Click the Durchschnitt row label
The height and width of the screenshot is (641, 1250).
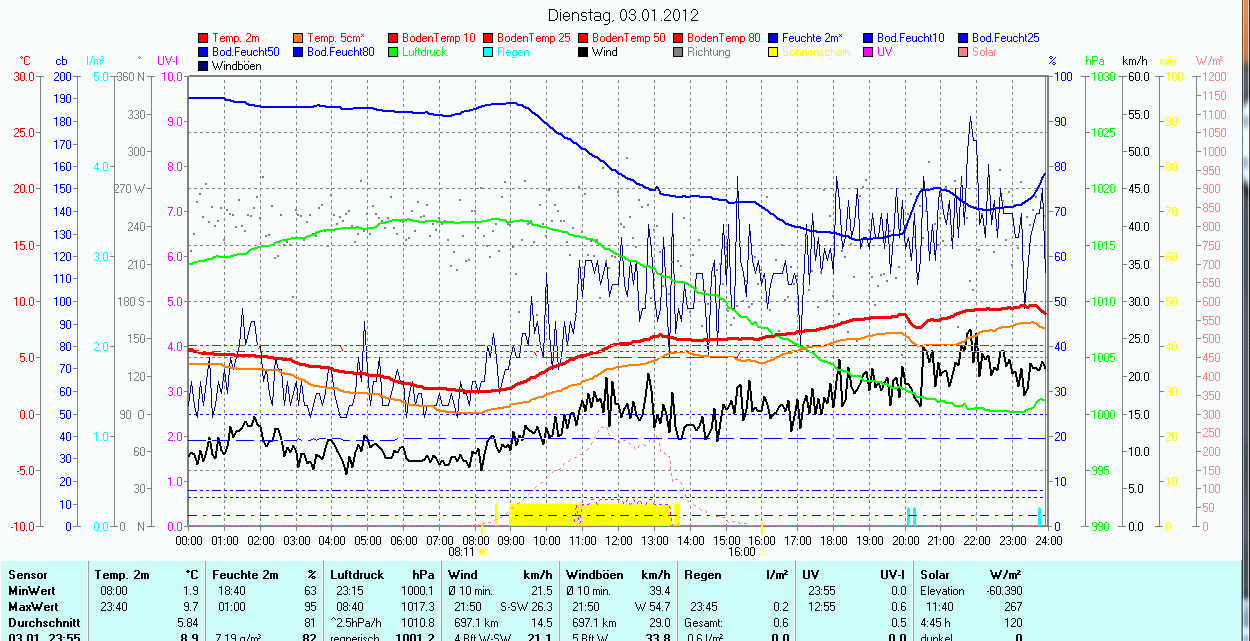pos(40,623)
